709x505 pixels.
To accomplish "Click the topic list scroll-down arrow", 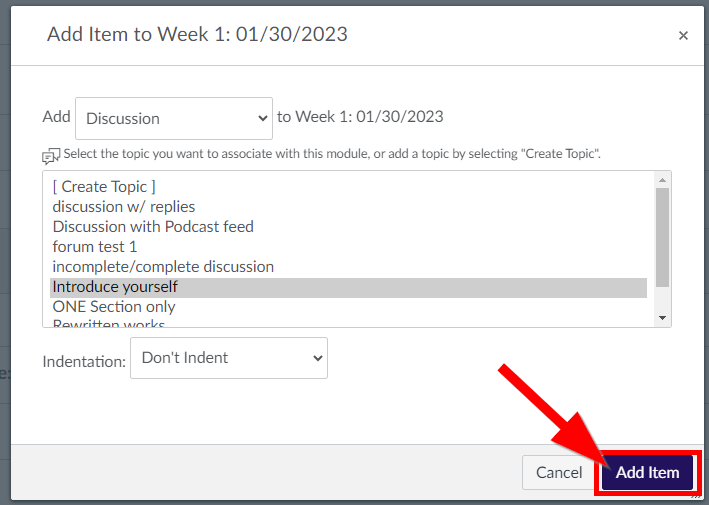I will [662, 318].
